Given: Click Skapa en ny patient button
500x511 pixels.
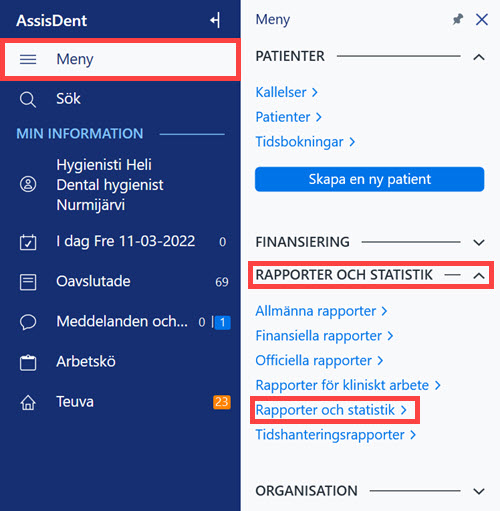Looking at the screenshot, I should pos(369,179).
